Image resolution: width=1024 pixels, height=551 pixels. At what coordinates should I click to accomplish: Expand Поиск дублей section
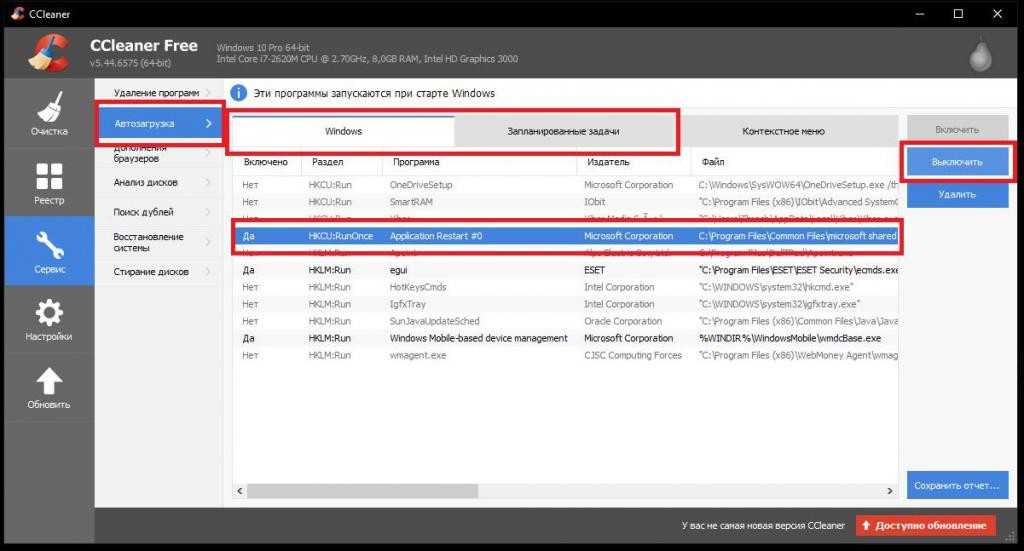pos(158,212)
